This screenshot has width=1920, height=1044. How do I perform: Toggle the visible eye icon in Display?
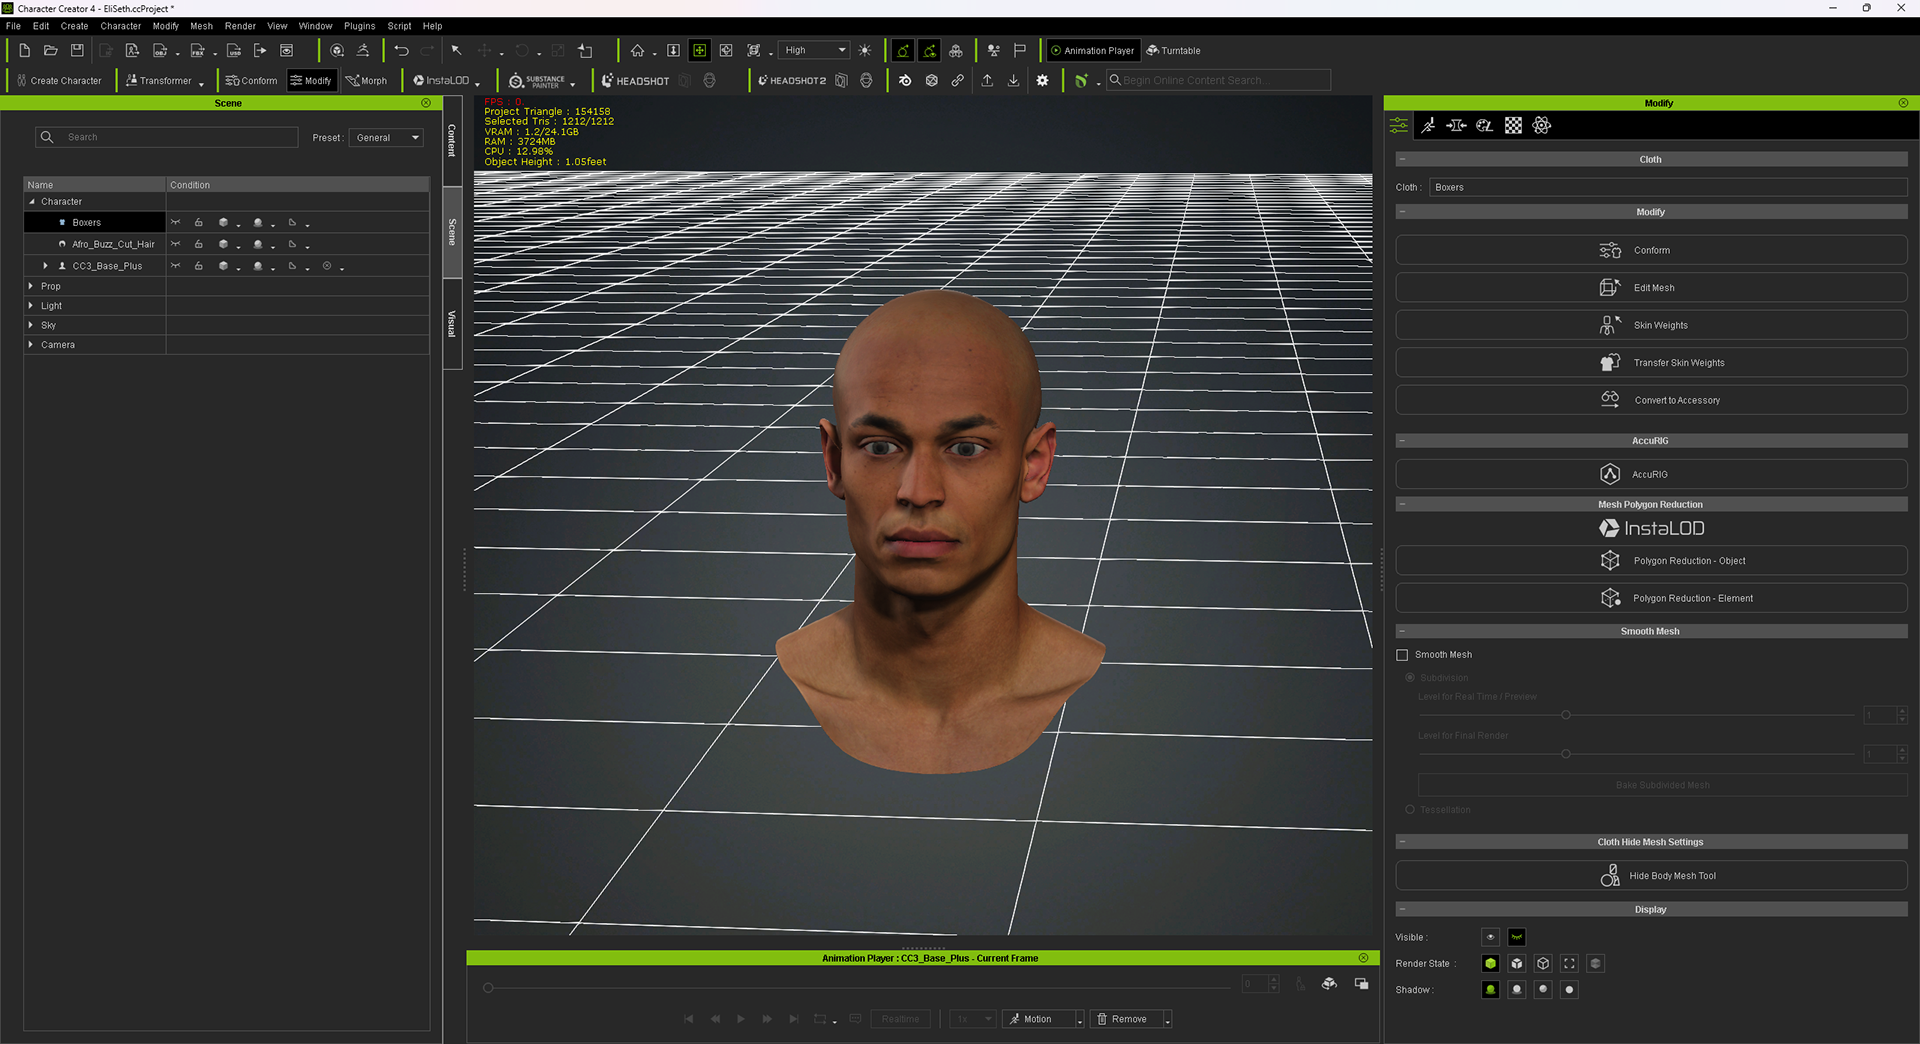click(x=1490, y=937)
